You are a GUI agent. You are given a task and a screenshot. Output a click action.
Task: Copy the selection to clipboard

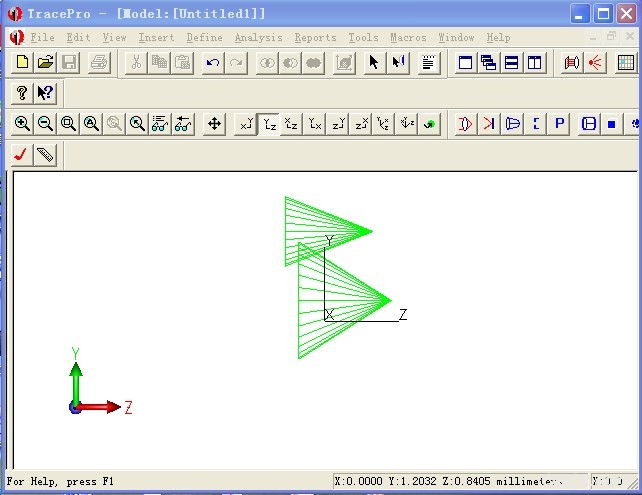point(159,63)
